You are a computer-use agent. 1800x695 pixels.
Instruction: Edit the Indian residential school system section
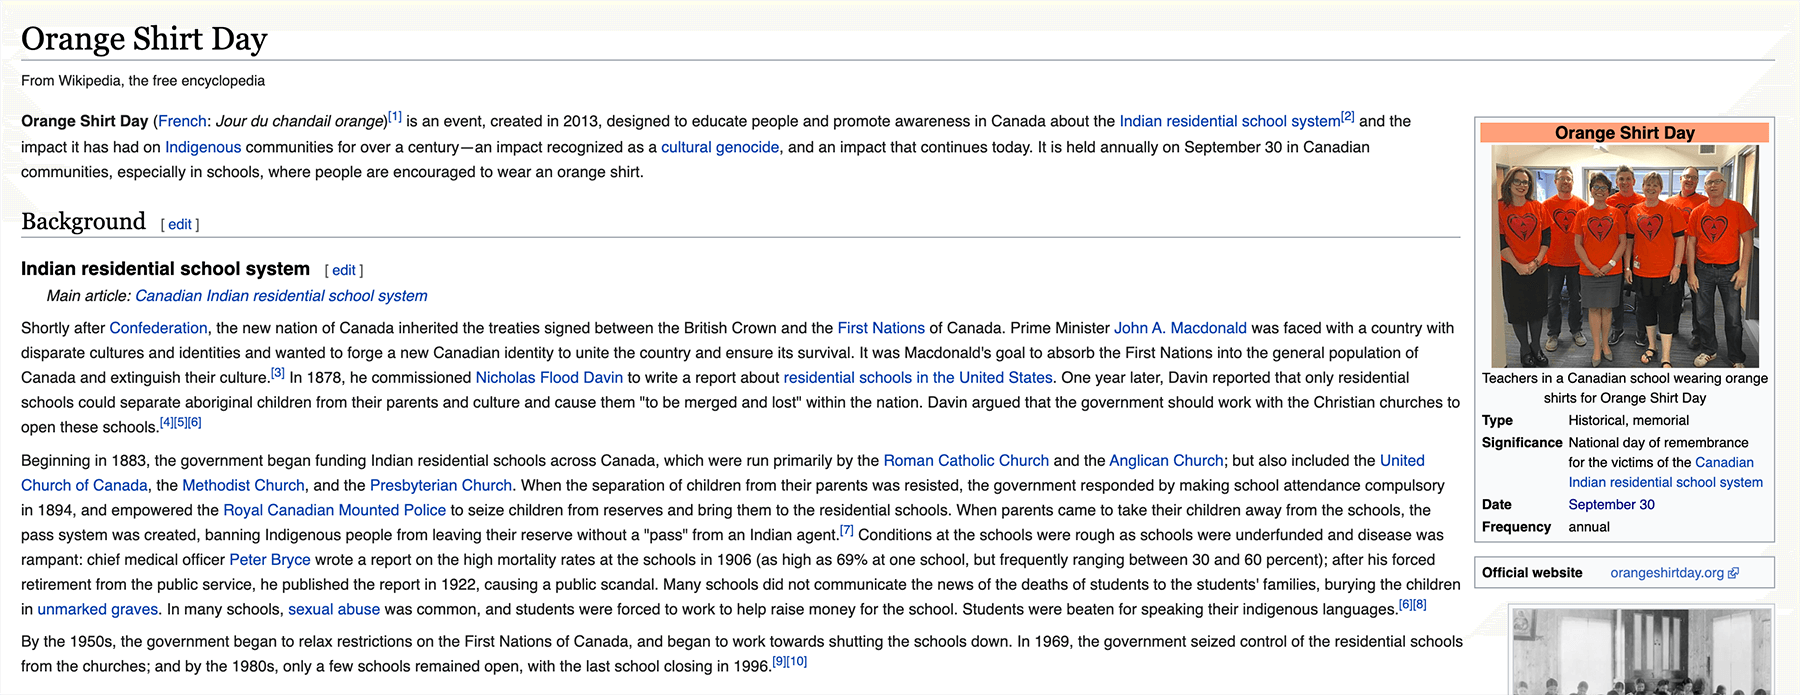click(x=344, y=271)
